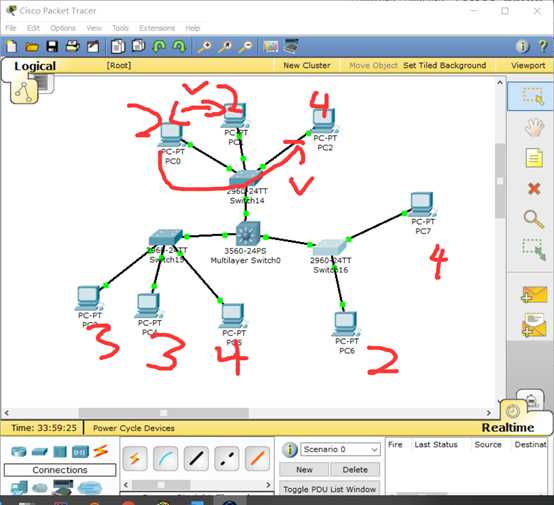Click the Redo arrow icon
The height and width of the screenshot is (505, 554).
click(179, 46)
